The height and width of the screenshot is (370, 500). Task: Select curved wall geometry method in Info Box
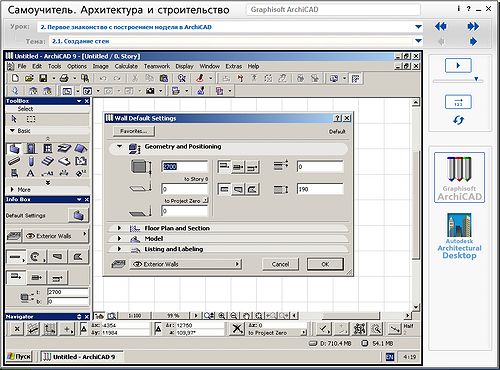click(36, 257)
